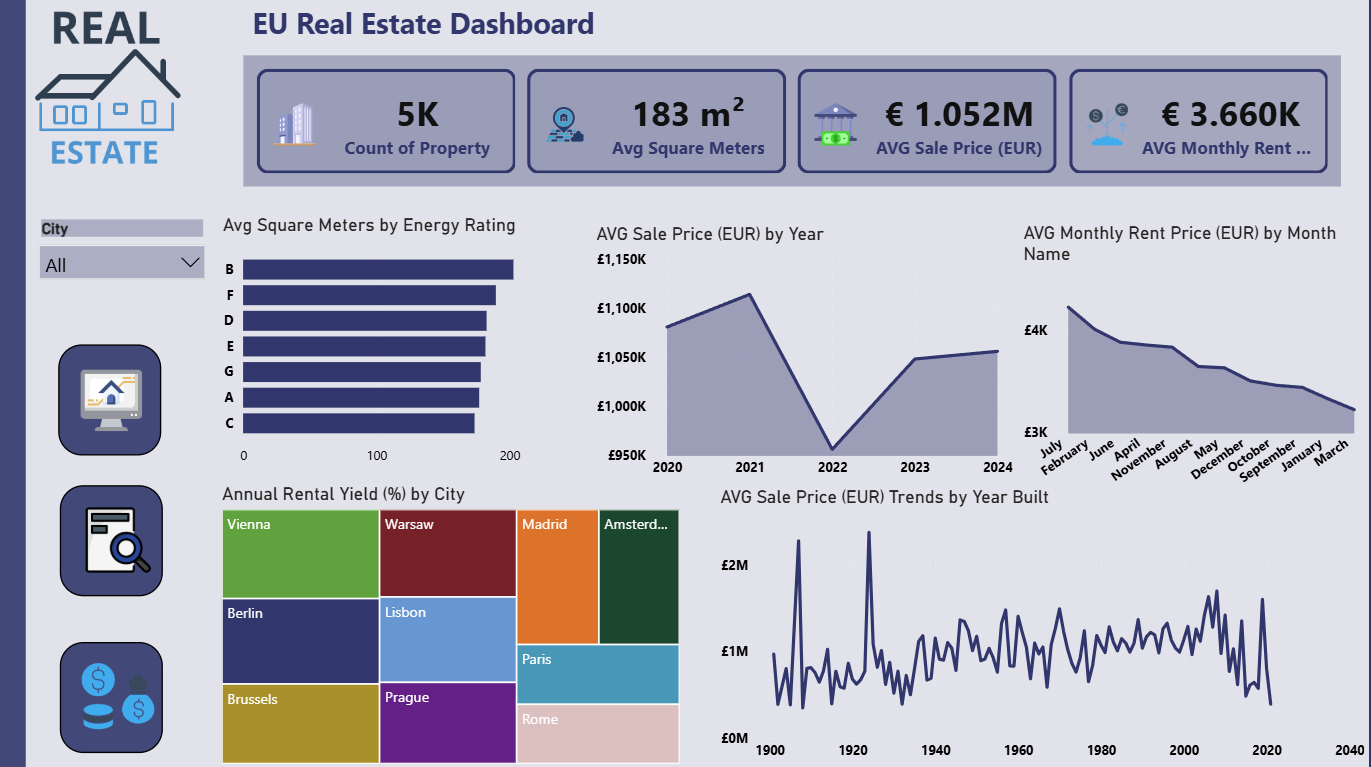Select the Vienna tile in treemap
Image resolution: width=1371 pixels, height=767 pixels.
(300, 554)
